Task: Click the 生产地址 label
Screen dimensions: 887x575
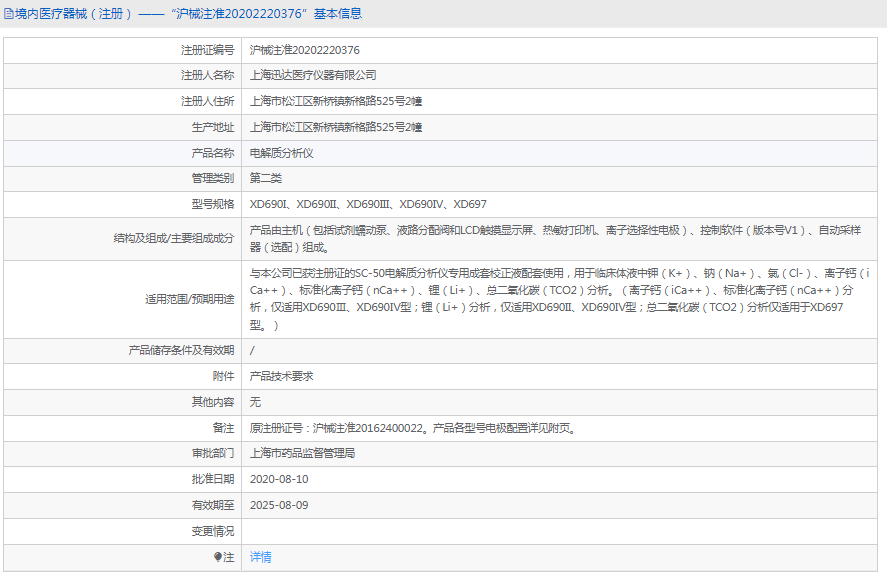Action: (x=213, y=127)
